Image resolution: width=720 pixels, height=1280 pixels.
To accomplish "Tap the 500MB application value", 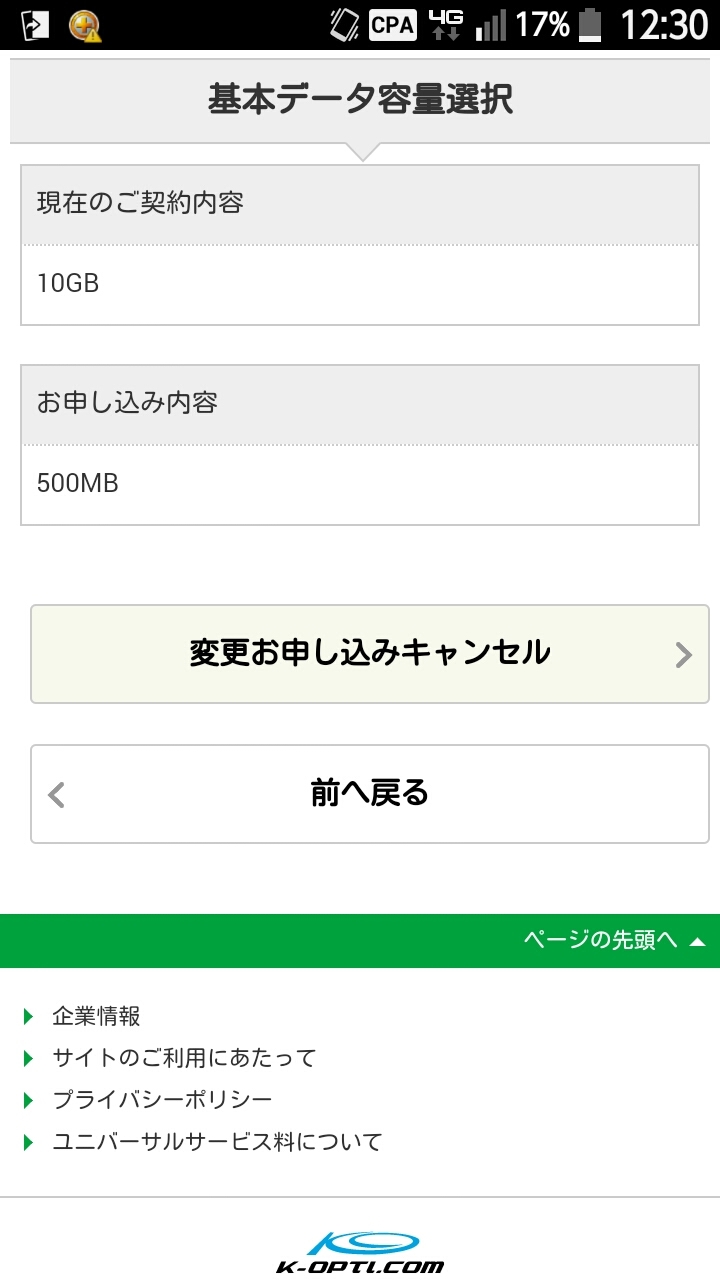I will click(x=78, y=484).
